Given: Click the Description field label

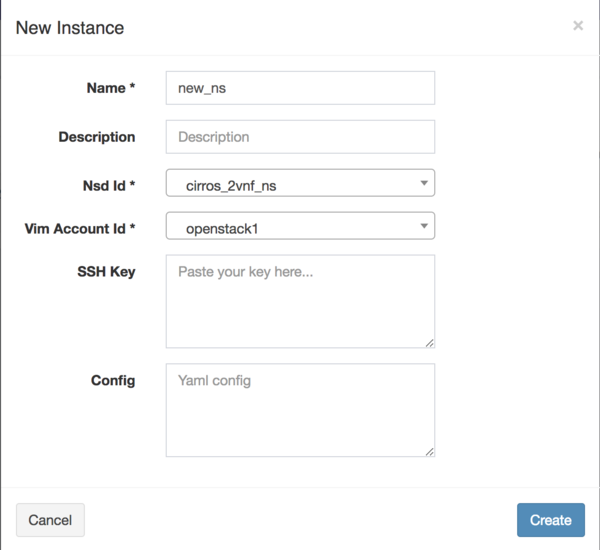Looking at the screenshot, I should point(97,137).
